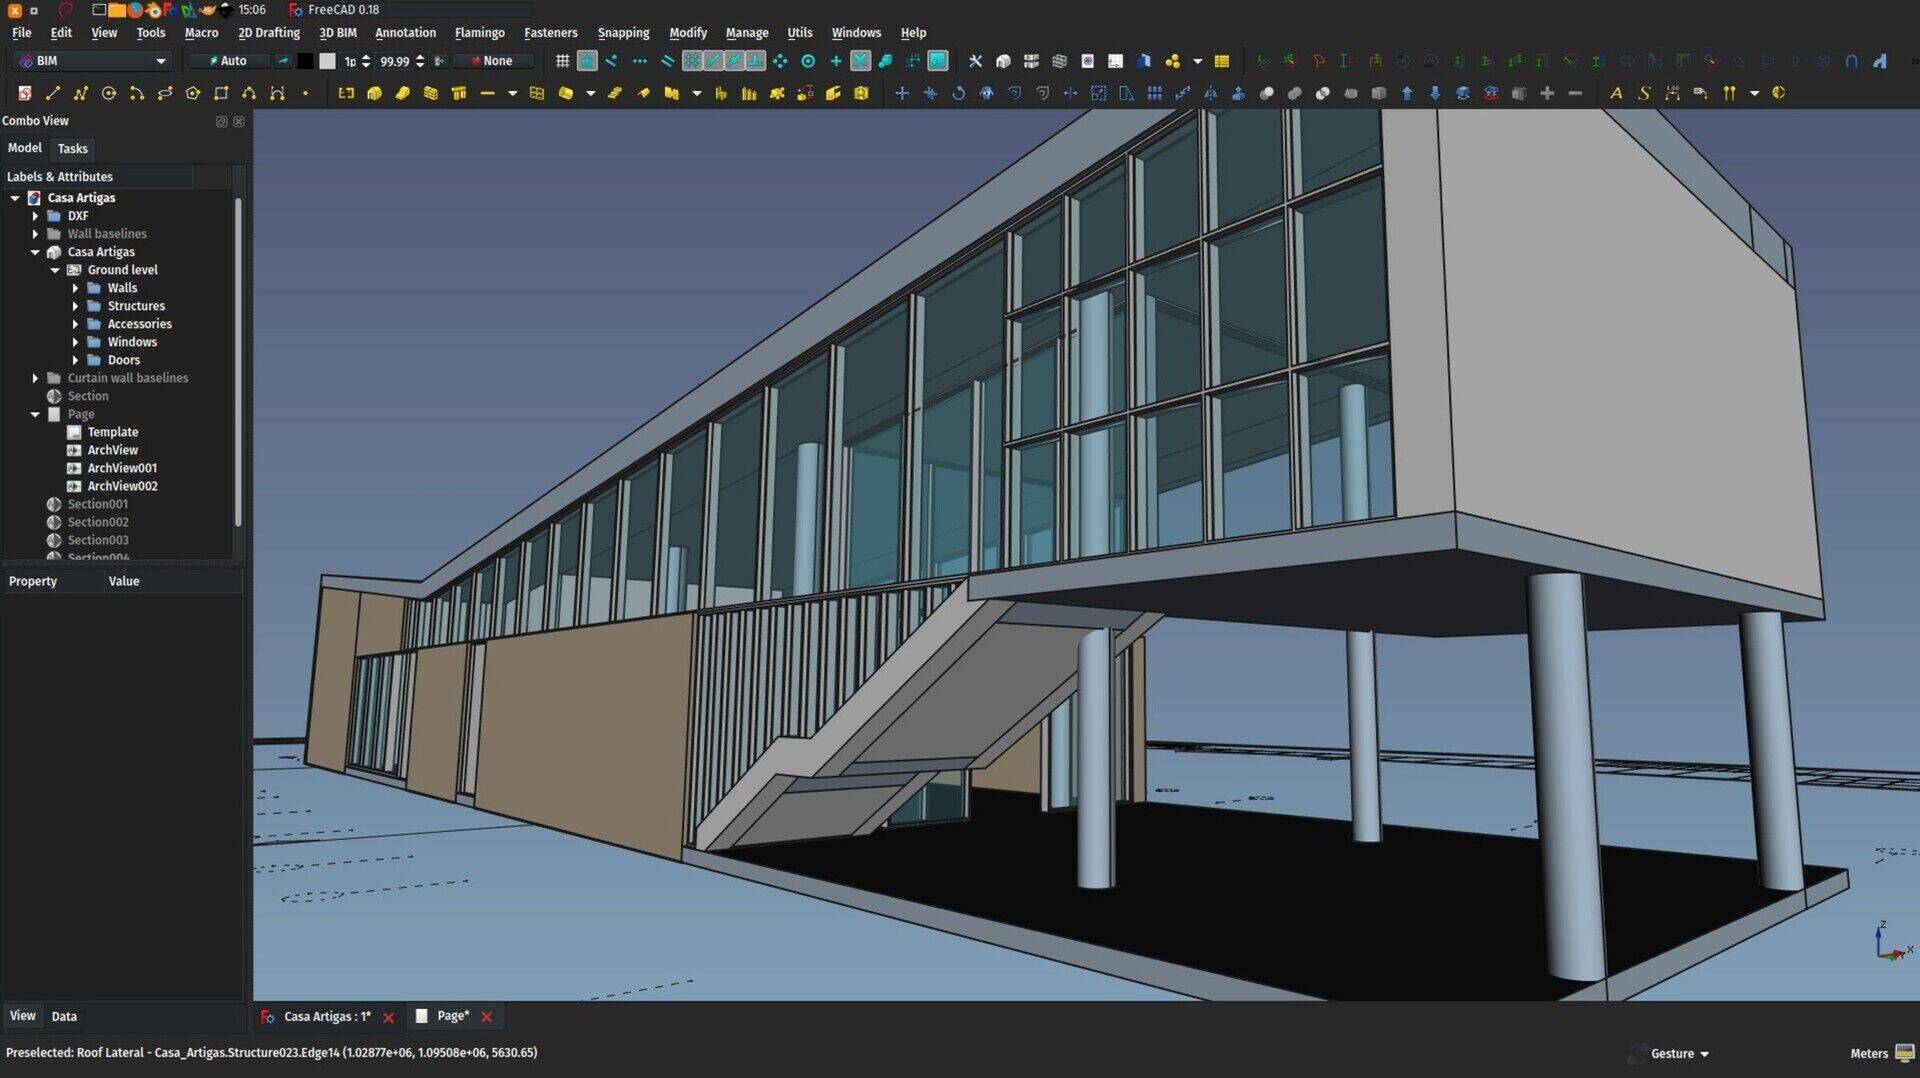This screenshot has width=1920, height=1078.
Task: Select the Circle drawing tool
Action: tap(109, 93)
